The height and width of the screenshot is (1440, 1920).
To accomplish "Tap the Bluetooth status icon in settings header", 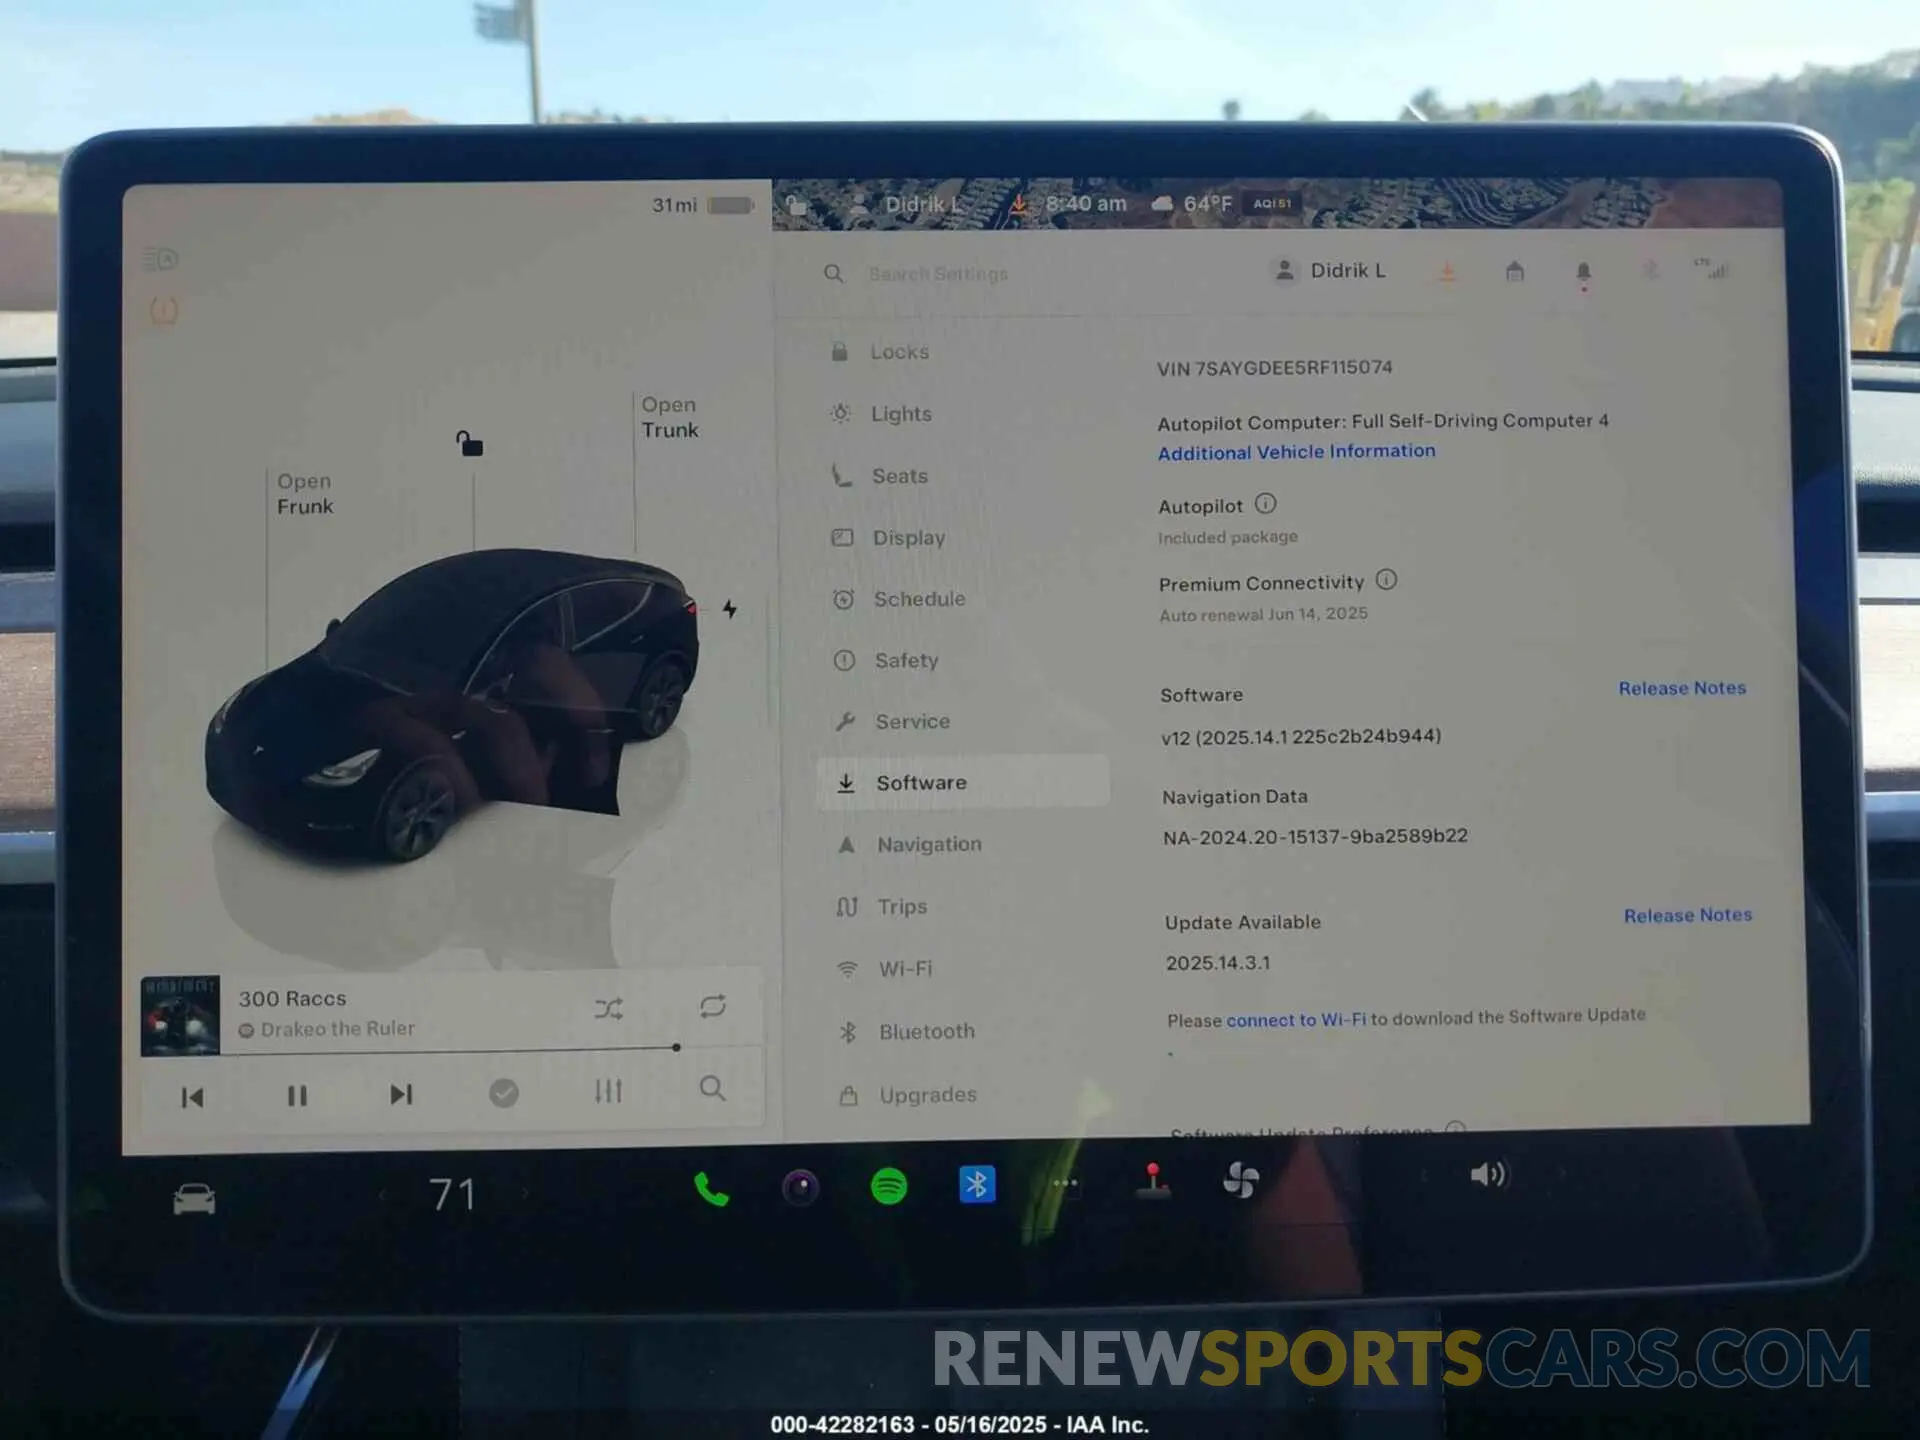I will click(x=1651, y=270).
